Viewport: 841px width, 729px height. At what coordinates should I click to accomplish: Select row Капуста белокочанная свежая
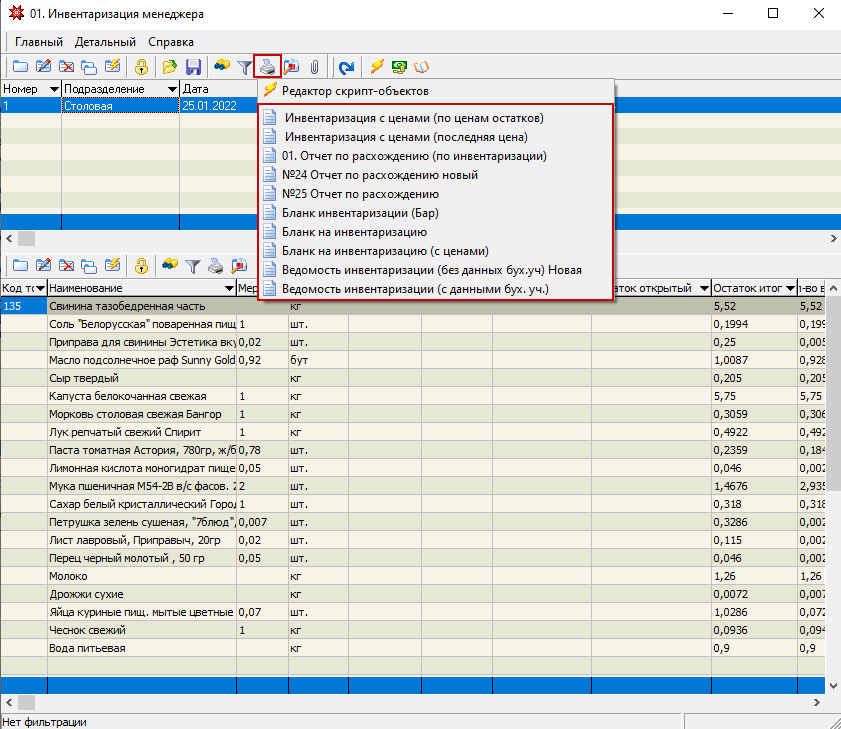pyautogui.click(x=412, y=396)
